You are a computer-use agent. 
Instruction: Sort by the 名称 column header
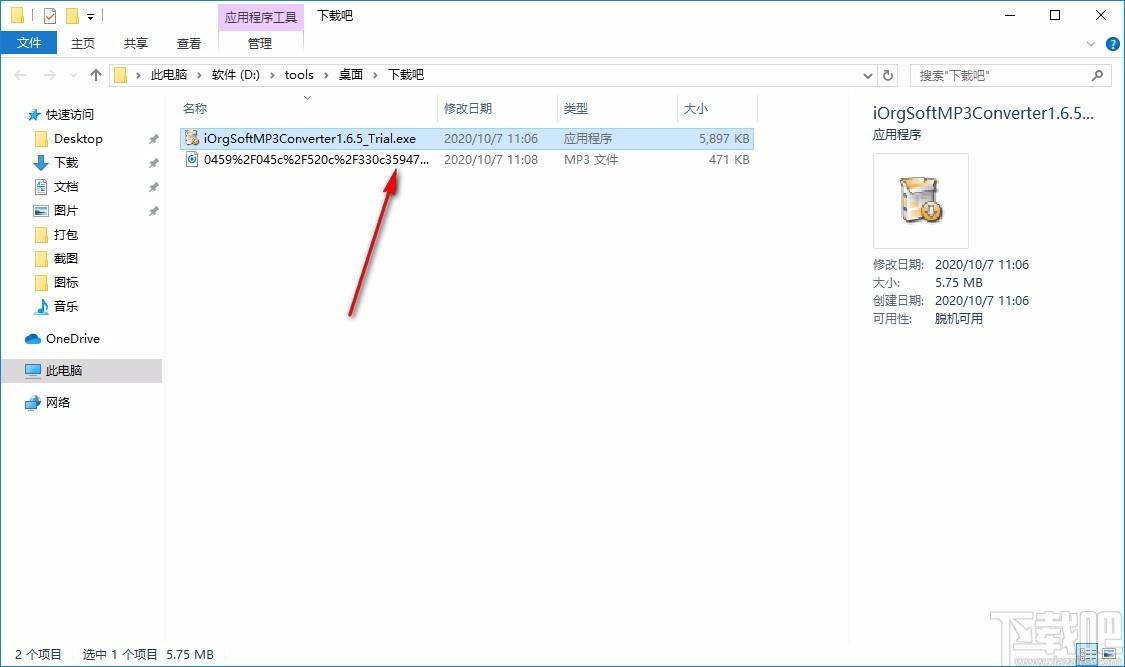coord(195,108)
